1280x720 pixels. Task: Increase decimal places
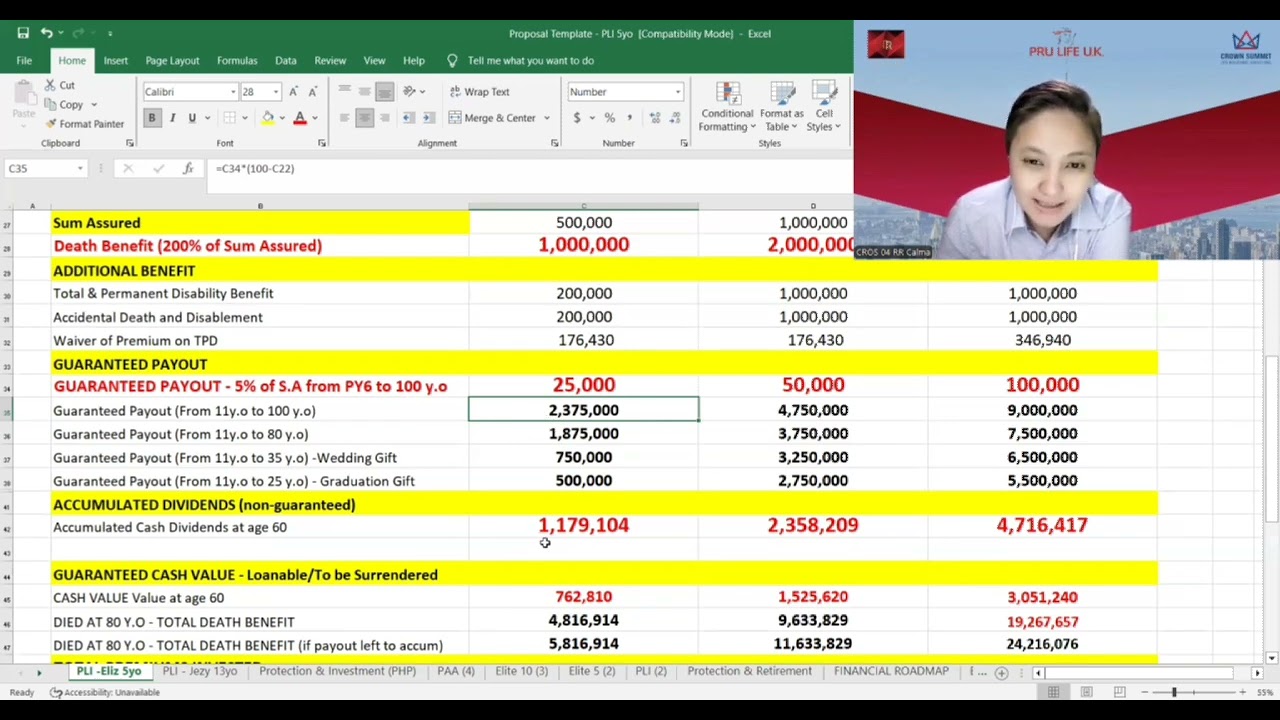pos(655,118)
